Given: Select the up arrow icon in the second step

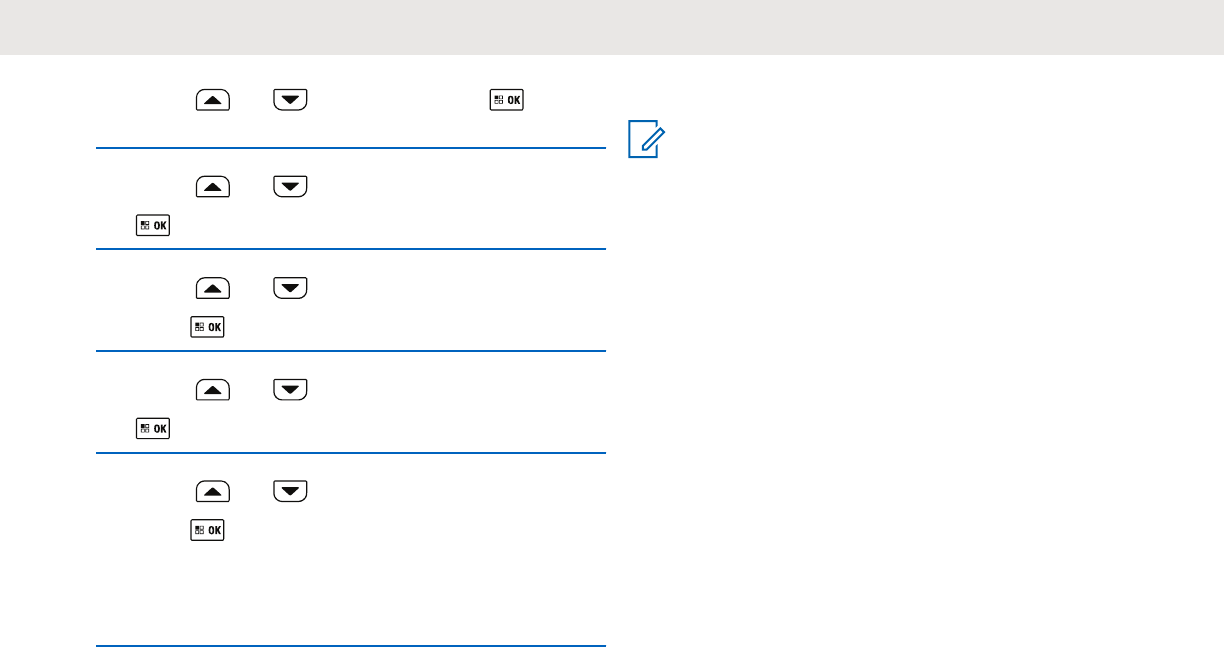Looking at the screenshot, I should click(x=214, y=187).
